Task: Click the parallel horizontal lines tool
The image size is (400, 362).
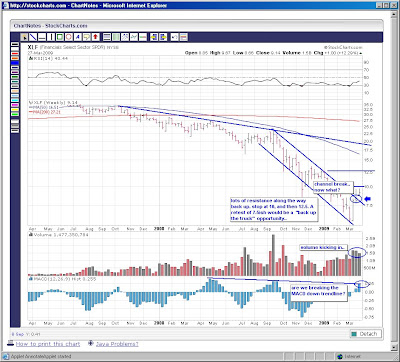Action: (x=107, y=37)
